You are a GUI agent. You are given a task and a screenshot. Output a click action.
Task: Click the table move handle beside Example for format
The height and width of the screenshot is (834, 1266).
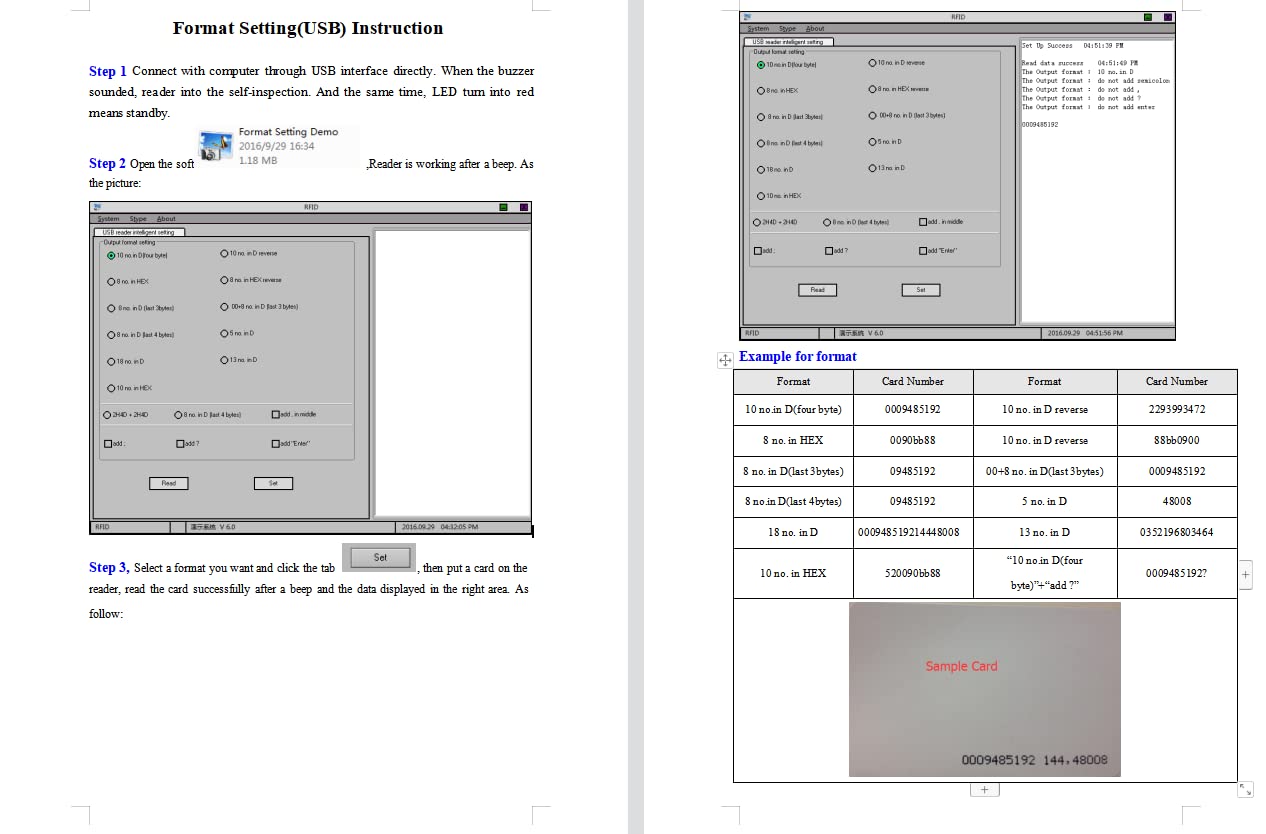(726, 361)
